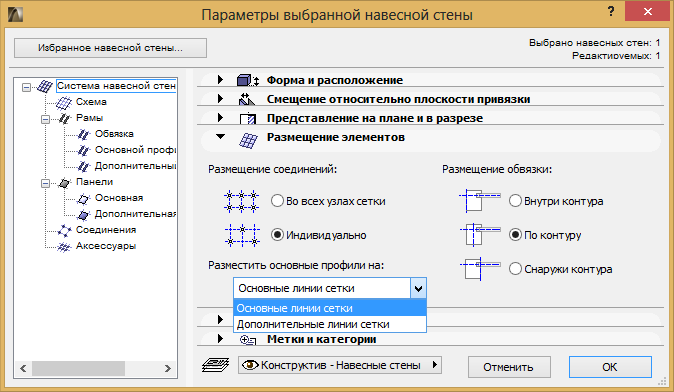Image resolution: width=674 pixels, height=392 pixels.
Task: Click the individual junction placement diagram
Action: pos(242,235)
